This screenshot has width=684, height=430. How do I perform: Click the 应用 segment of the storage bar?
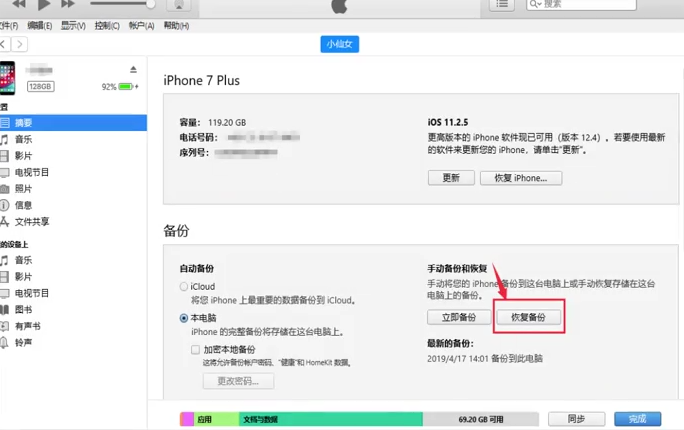pos(216,419)
